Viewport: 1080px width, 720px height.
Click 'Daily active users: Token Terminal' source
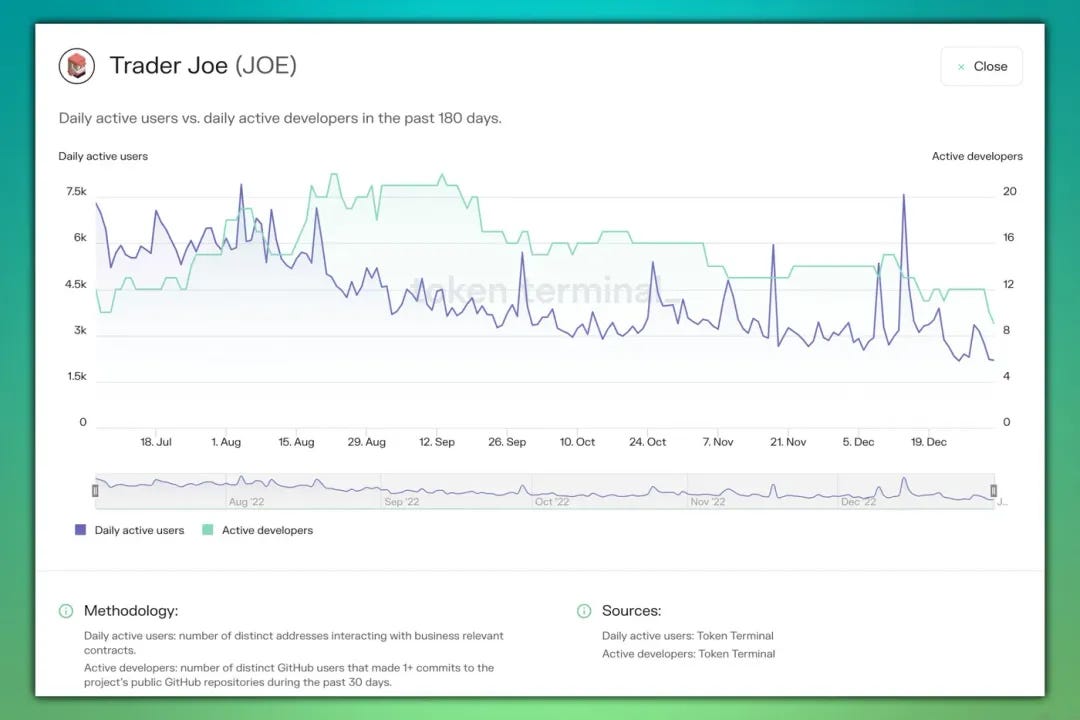(x=687, y=636)
